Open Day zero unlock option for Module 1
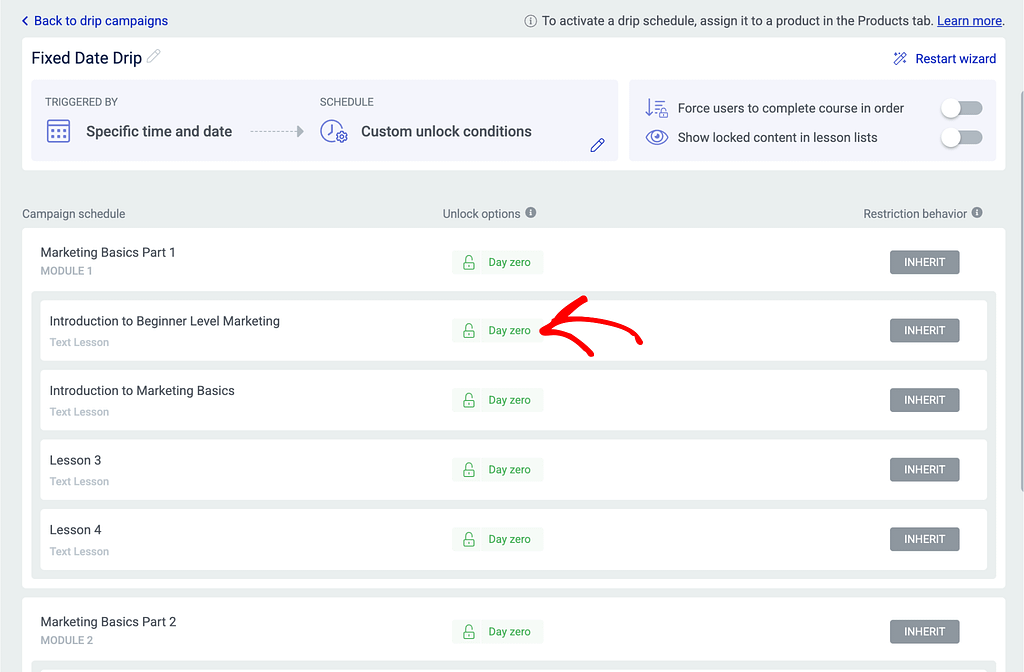The height and width of the screenshot is (672, 1024). [498, 262]
